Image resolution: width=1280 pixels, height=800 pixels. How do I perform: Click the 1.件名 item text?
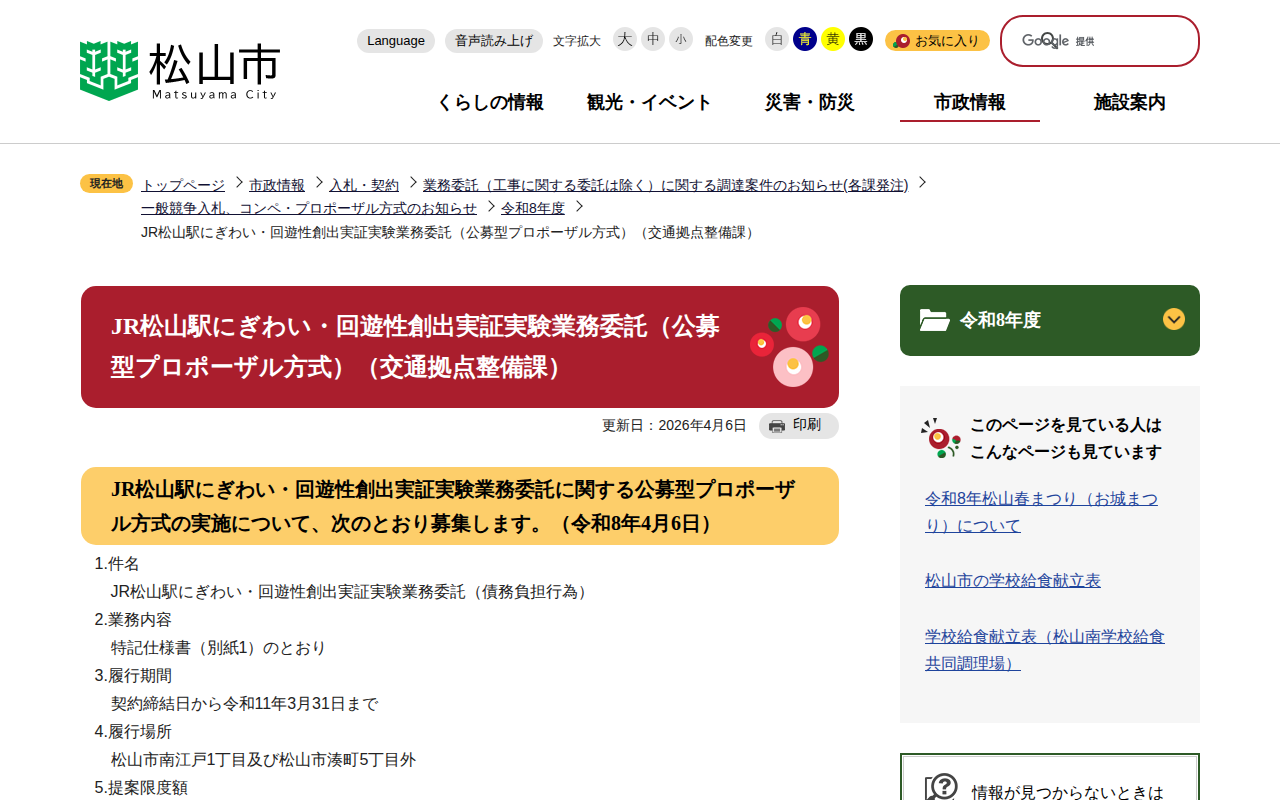[x=117, y=564]
